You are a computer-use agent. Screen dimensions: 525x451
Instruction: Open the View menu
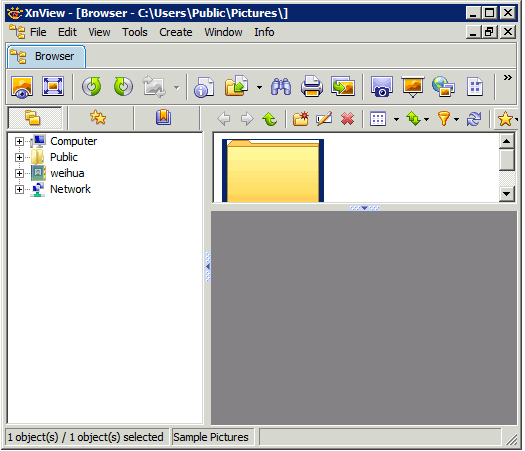pos(99,32)
